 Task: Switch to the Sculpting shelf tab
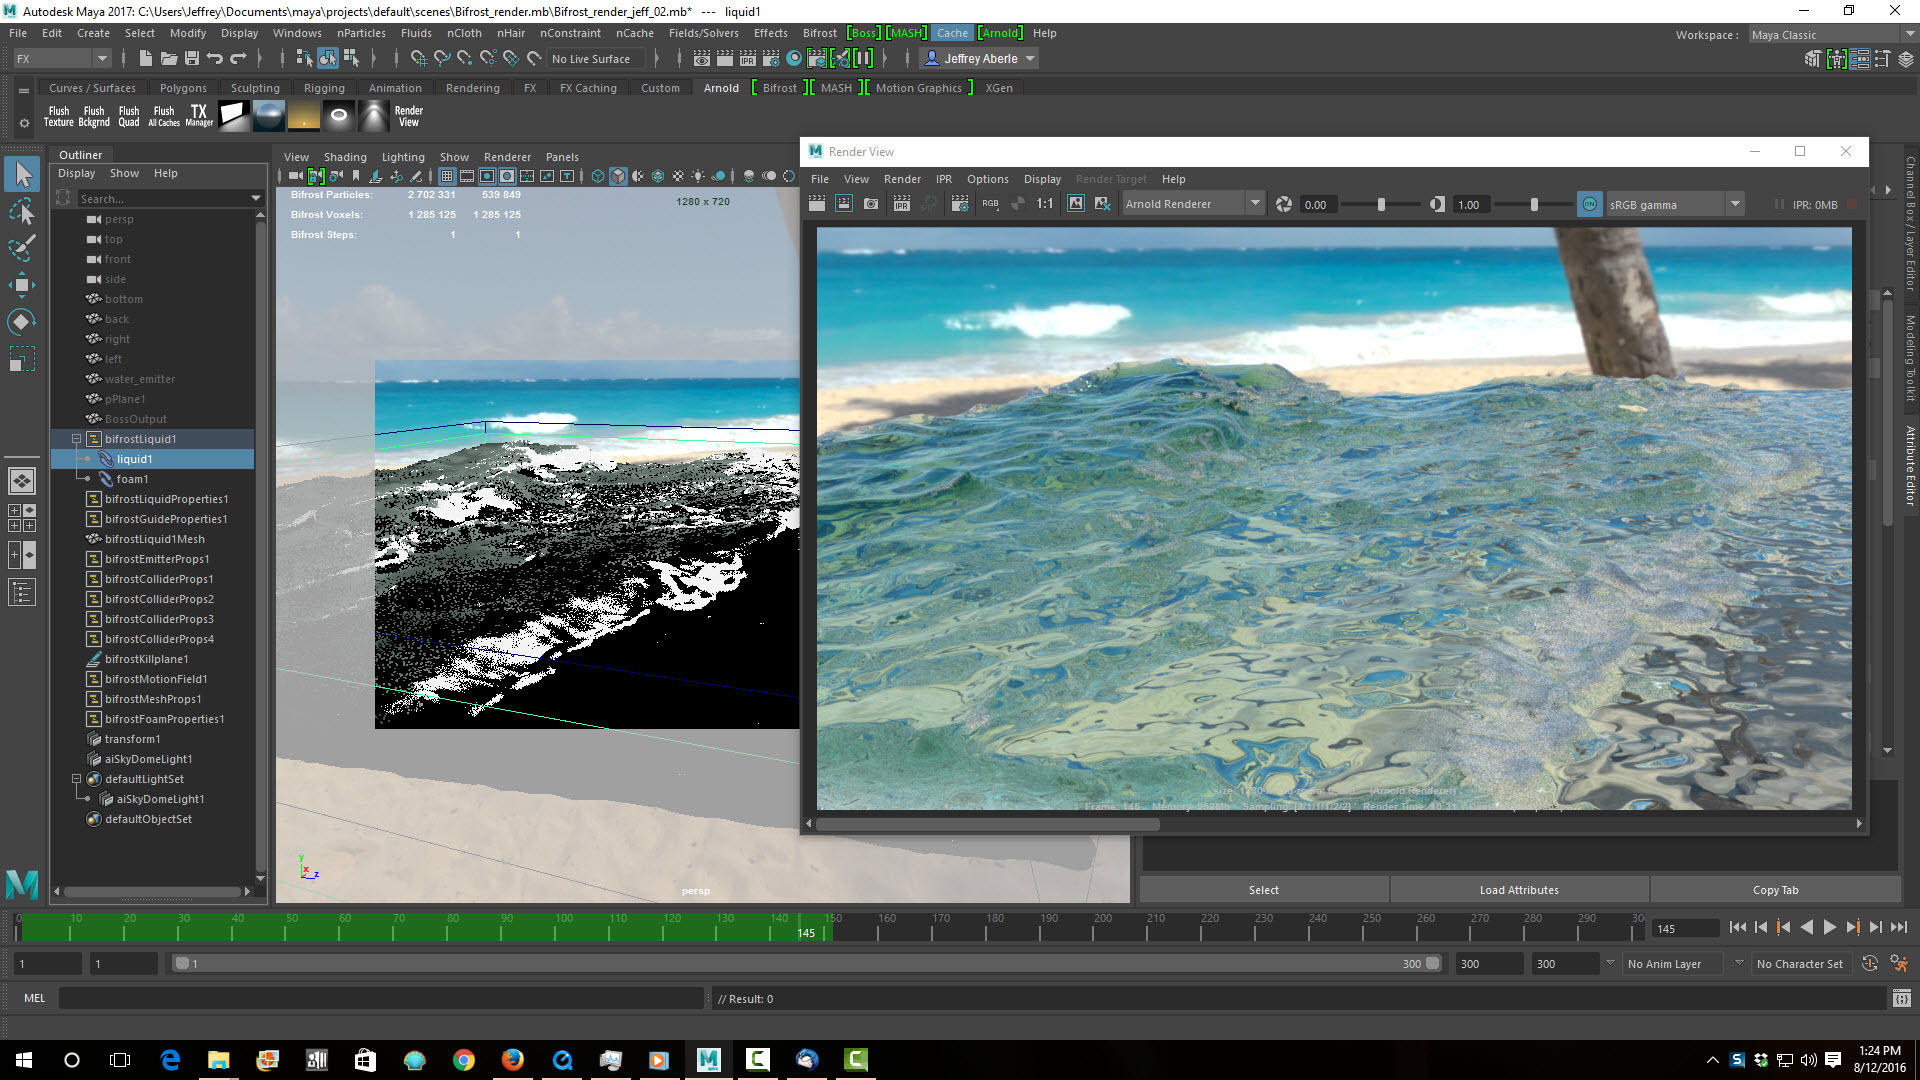pyautogui.click(x=255, y=88)
